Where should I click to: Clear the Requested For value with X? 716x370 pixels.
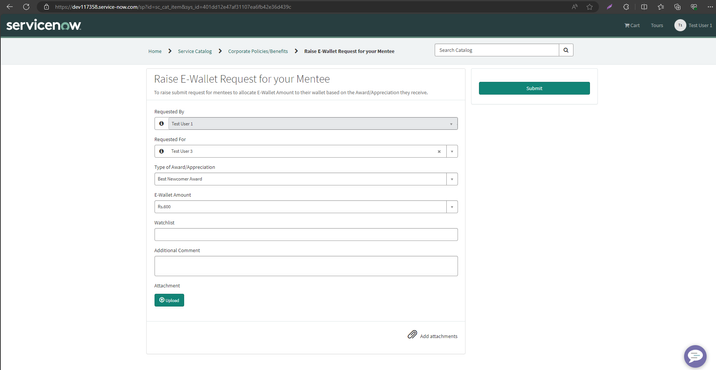coord(439,152)
